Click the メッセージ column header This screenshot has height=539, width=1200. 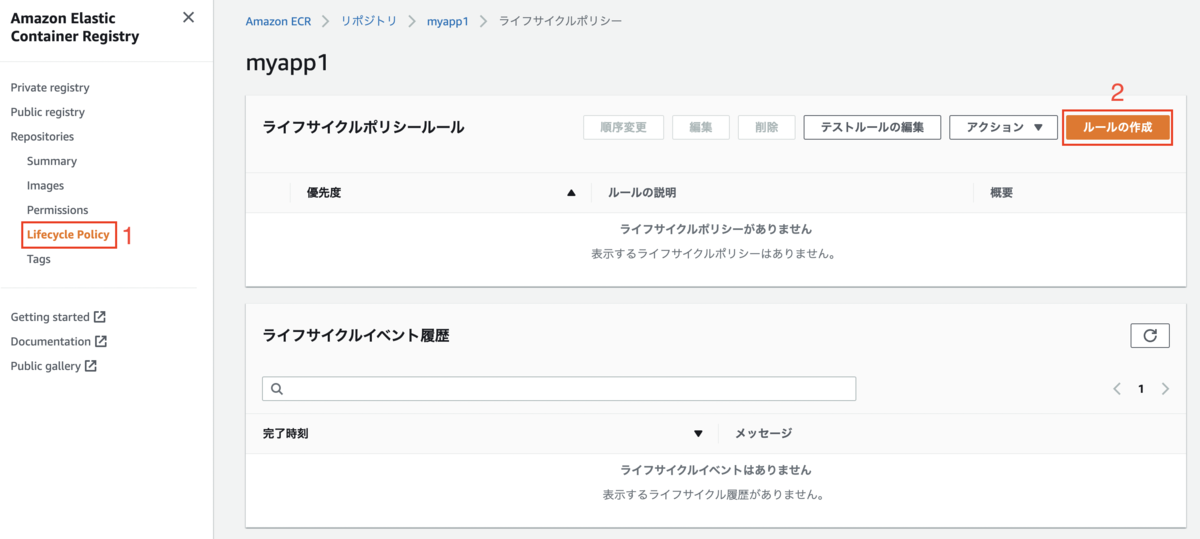[x=764, y=433]
